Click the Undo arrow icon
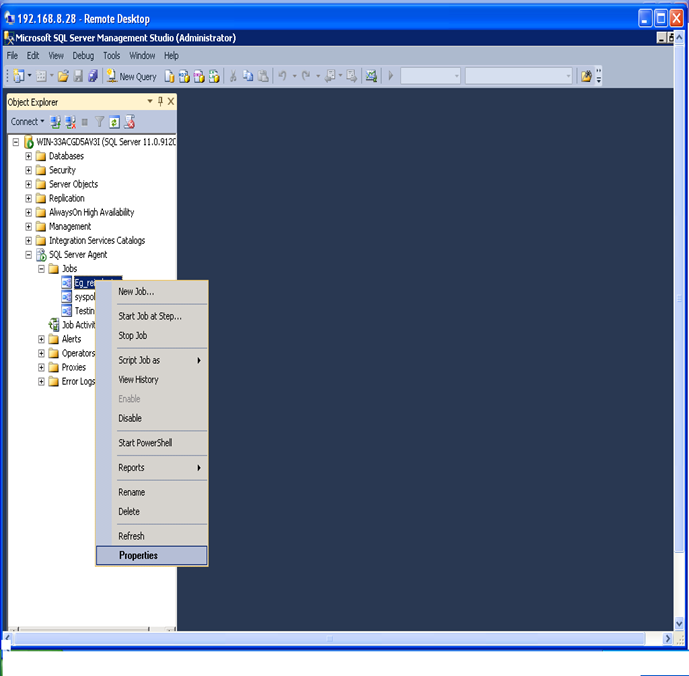The image size is (689, 676). click(283, 76)
